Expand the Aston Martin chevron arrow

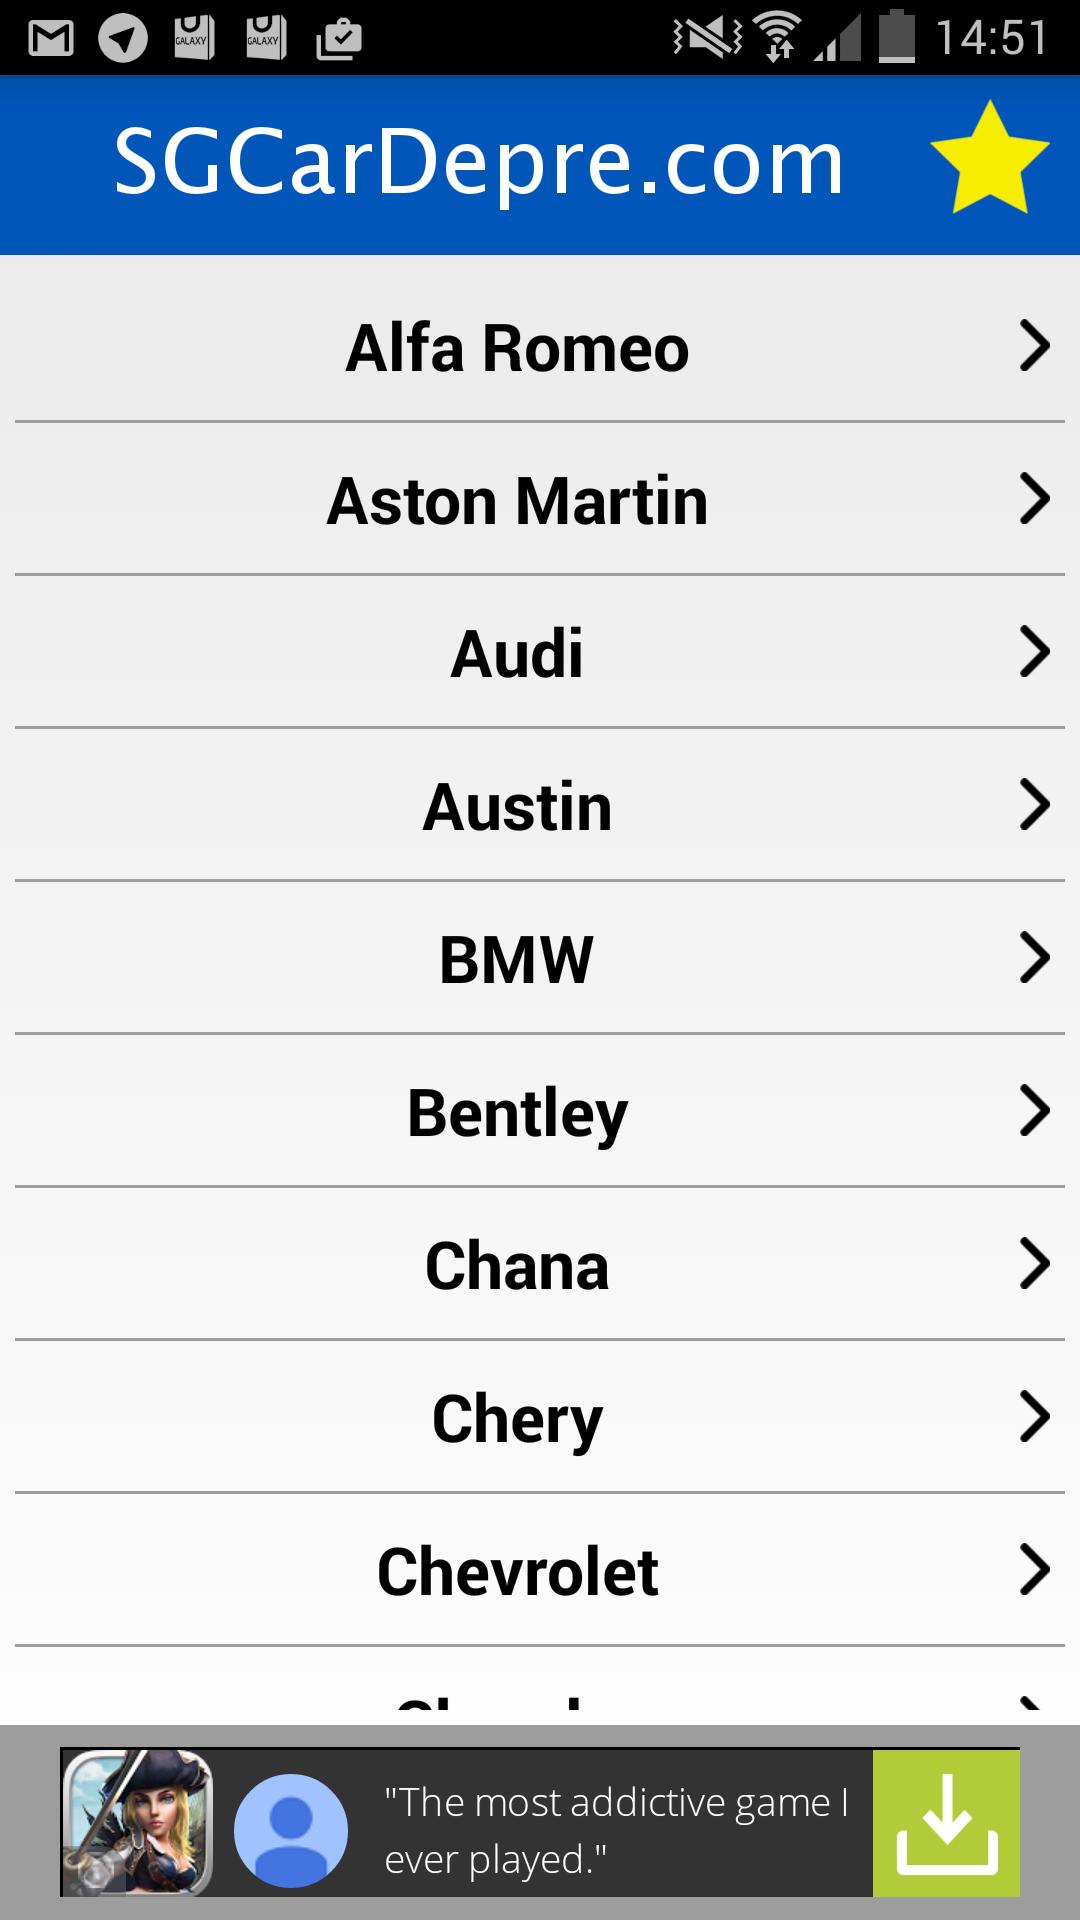point(1034,499)
